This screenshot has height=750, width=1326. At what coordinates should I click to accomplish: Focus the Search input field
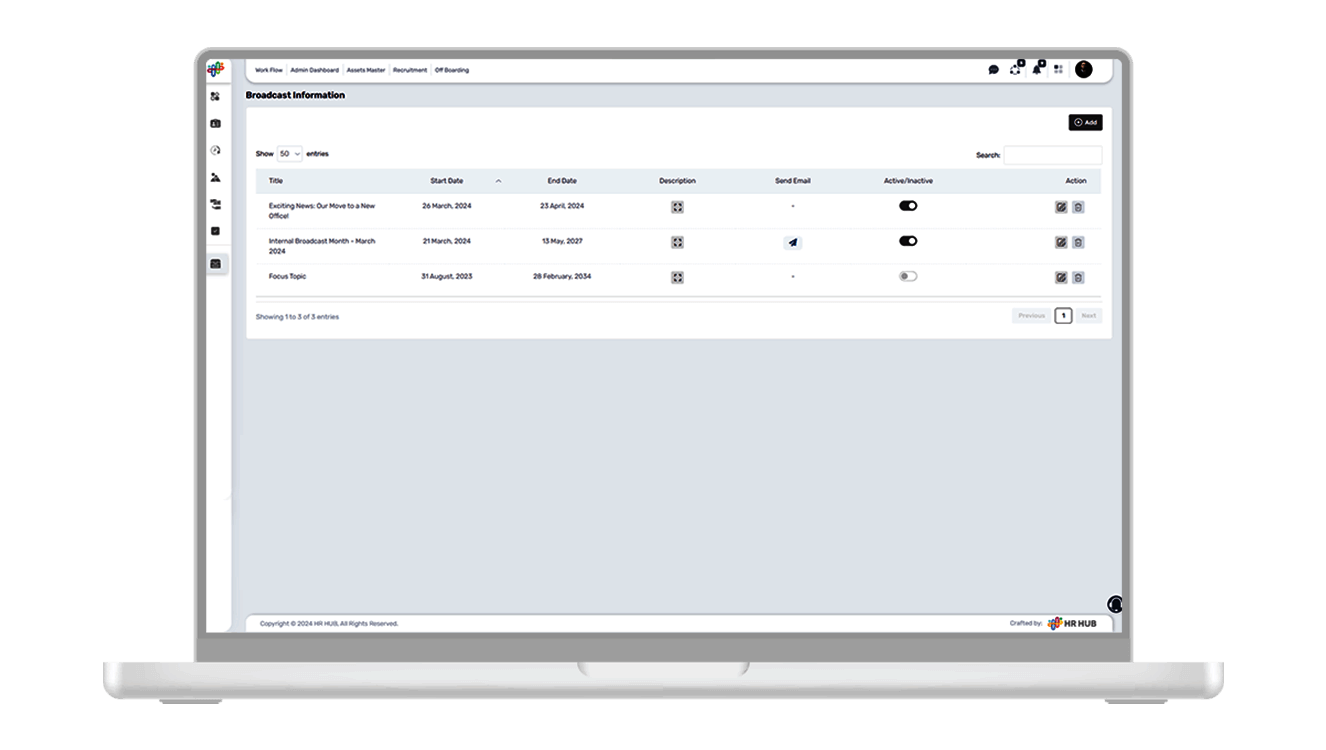pos(1053,155)
